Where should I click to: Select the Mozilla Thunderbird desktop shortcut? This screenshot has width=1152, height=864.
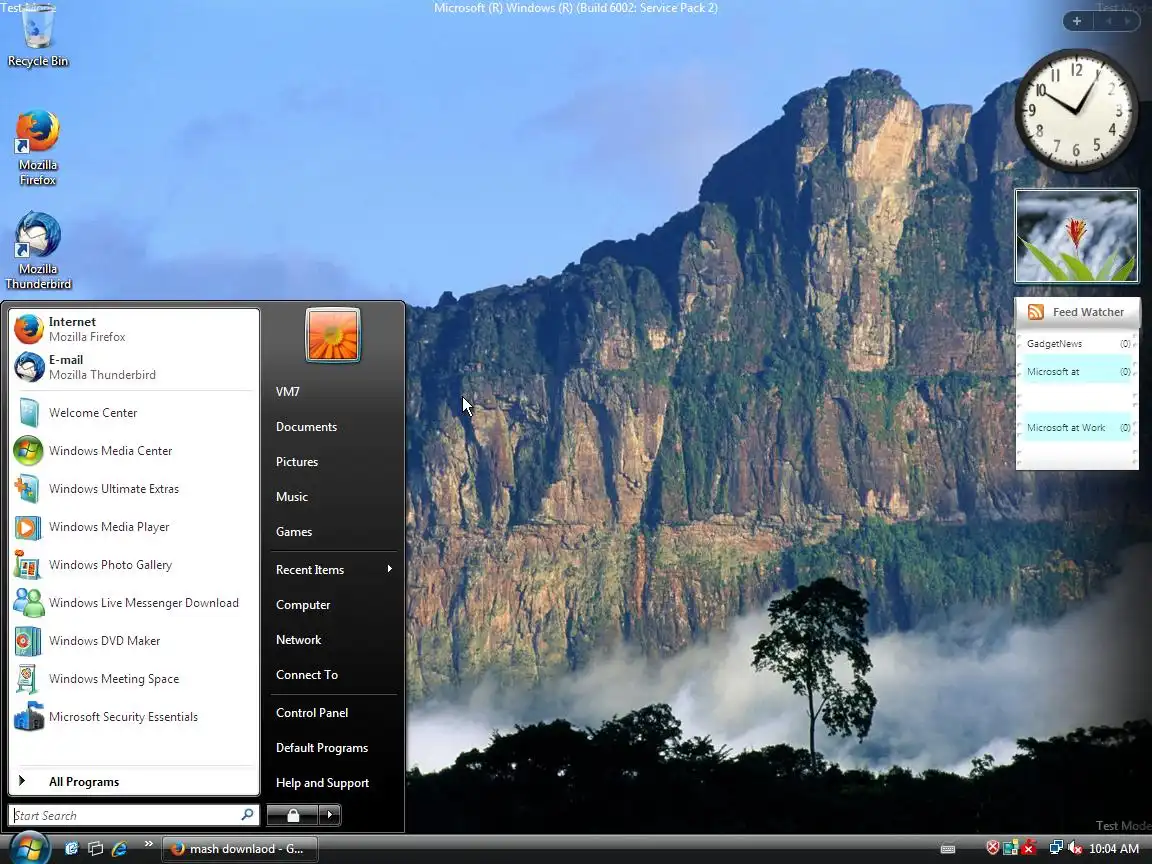[x=37, y=251]
